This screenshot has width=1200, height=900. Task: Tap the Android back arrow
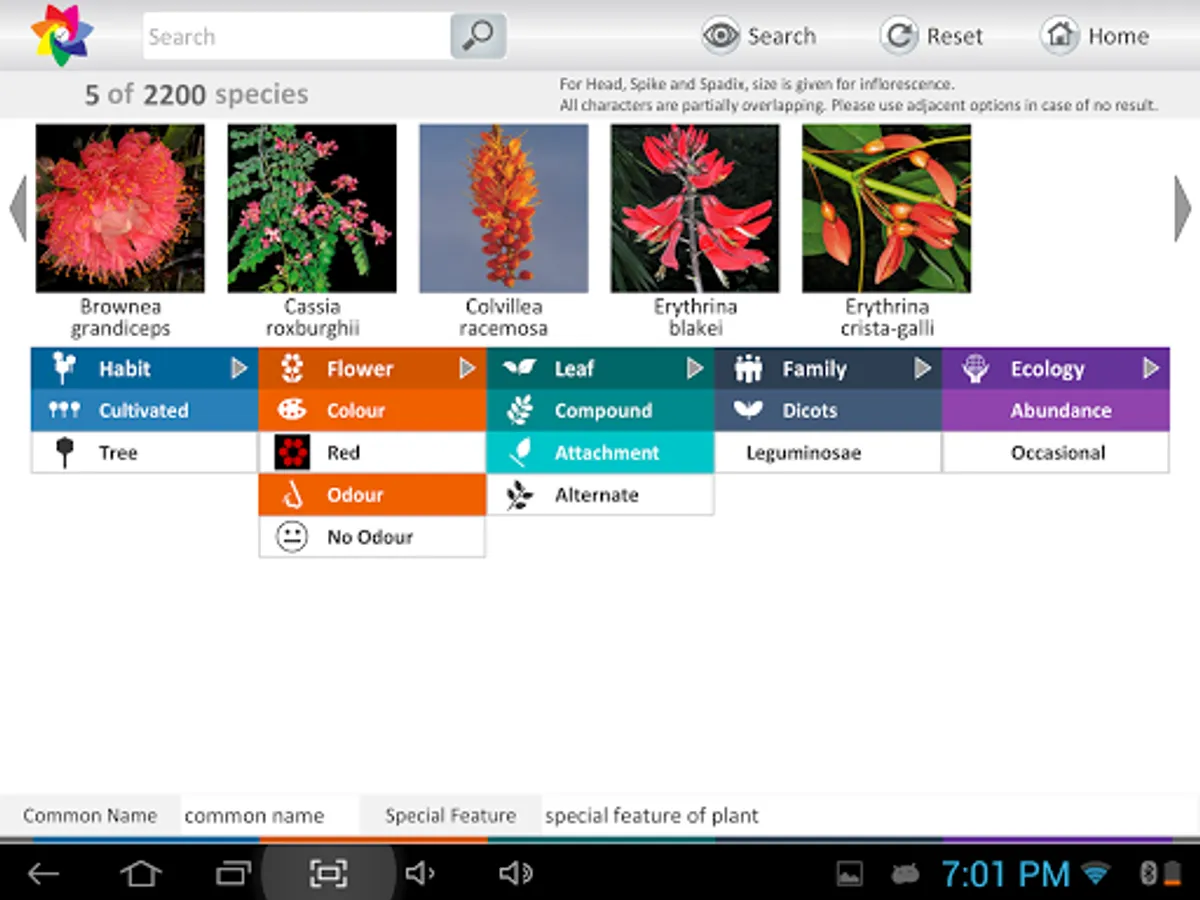click(43, 874)
